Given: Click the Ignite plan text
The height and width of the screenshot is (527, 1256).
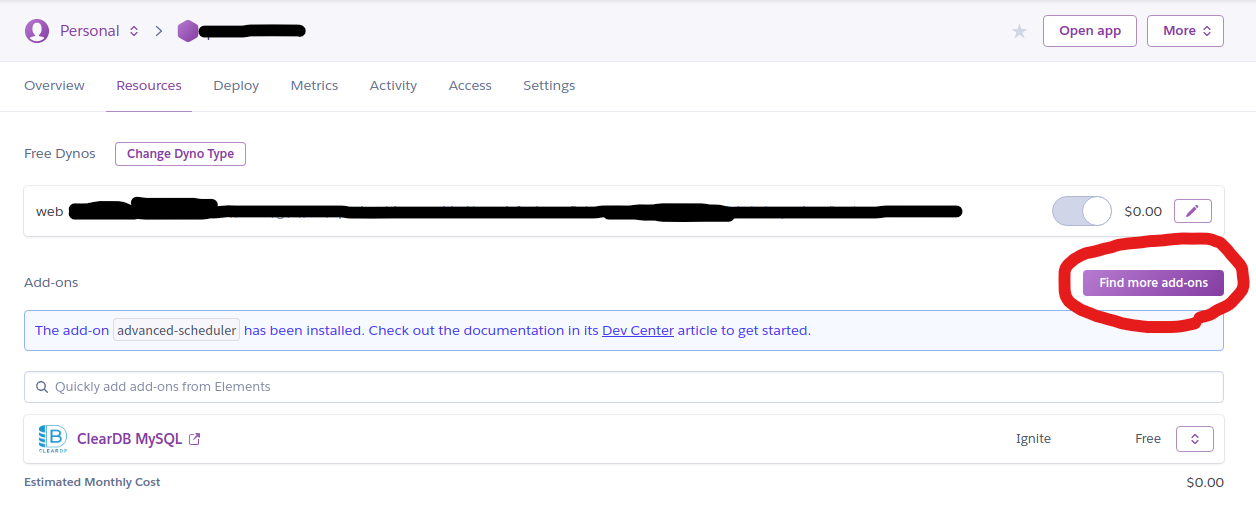Looking at the screenshot, I should pyautogui.click(x=1033, y=439).
